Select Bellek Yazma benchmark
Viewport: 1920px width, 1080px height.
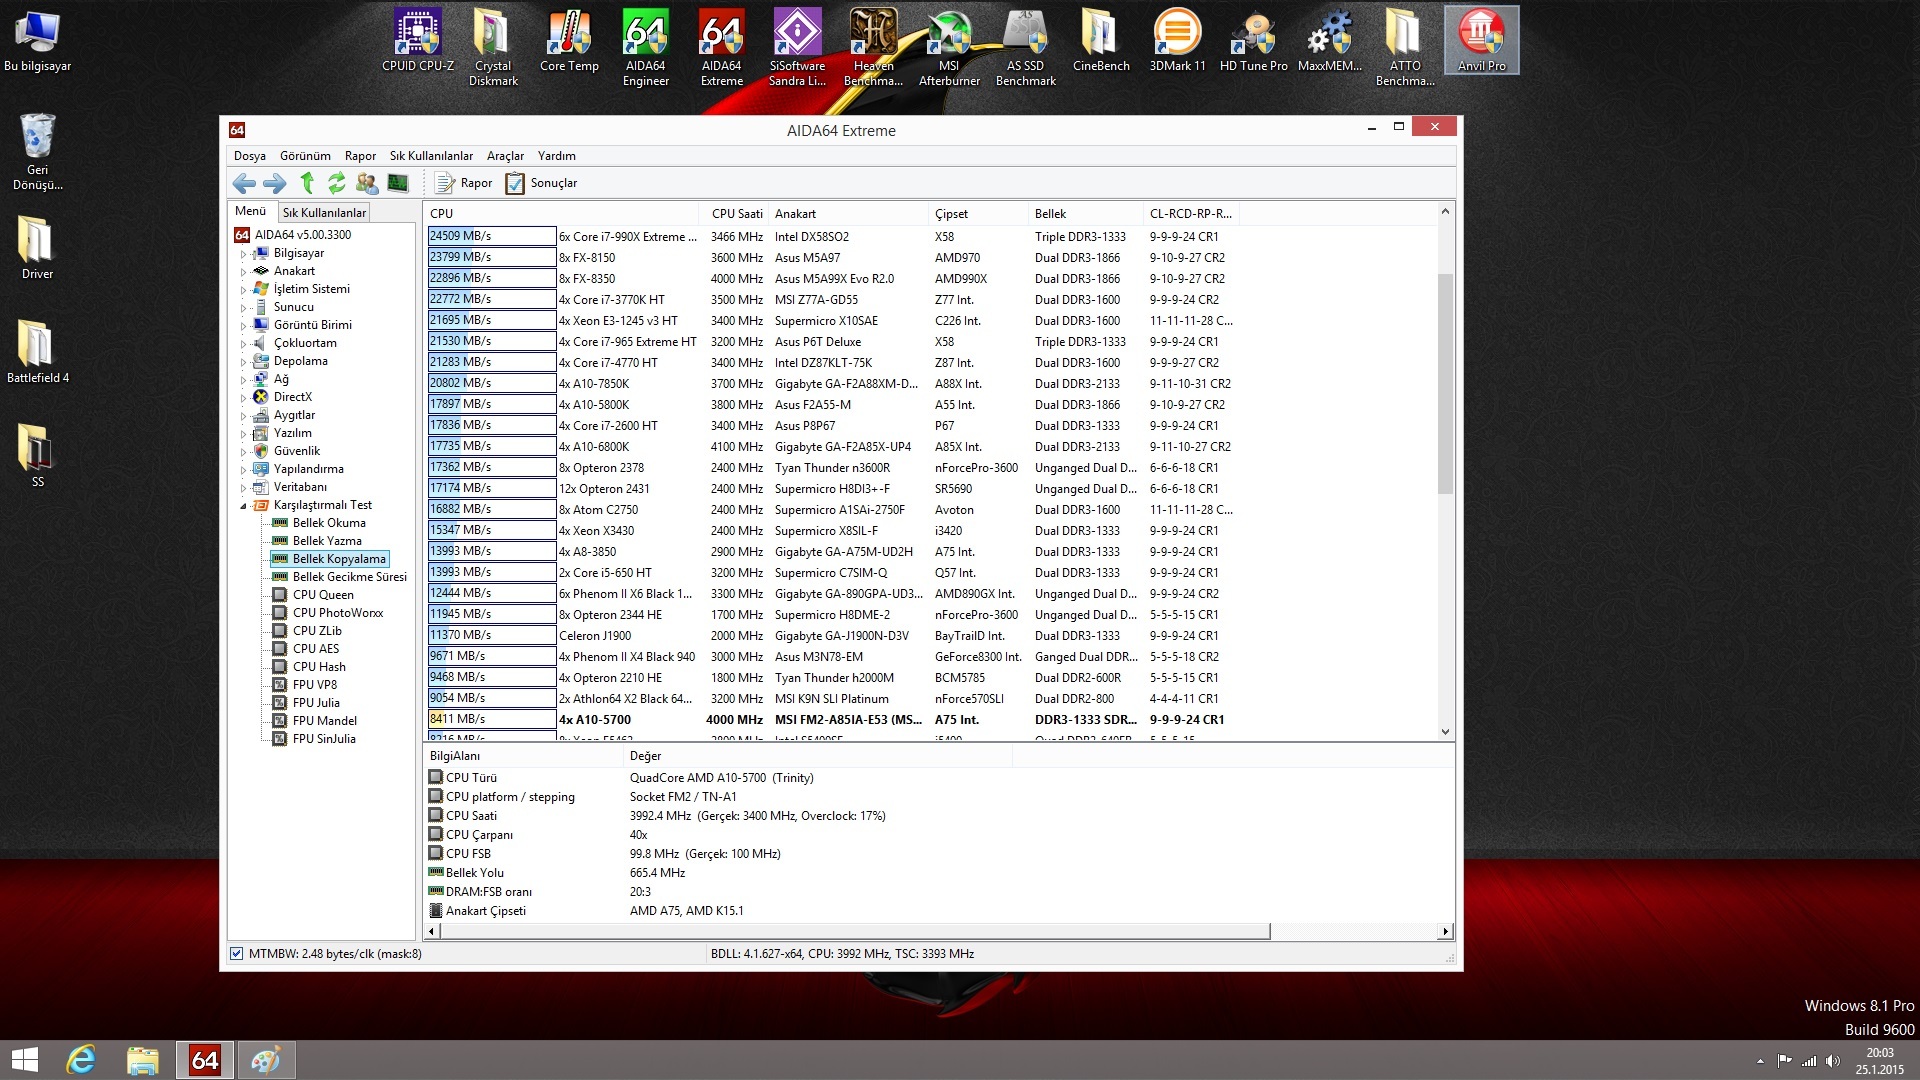[x=327, y=541]
